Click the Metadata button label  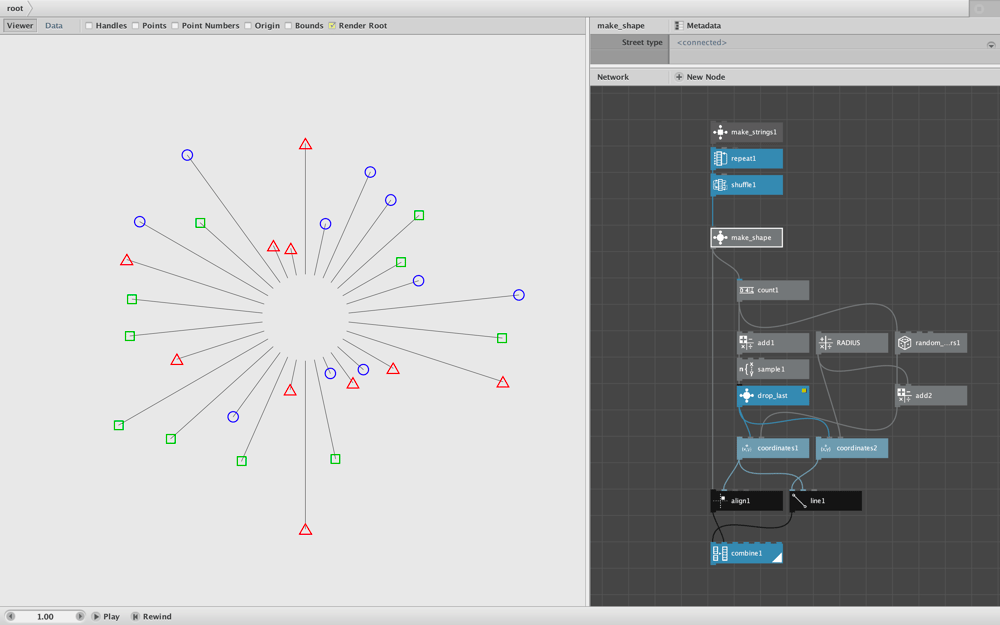pyautogui.click(x=703, y=26)
